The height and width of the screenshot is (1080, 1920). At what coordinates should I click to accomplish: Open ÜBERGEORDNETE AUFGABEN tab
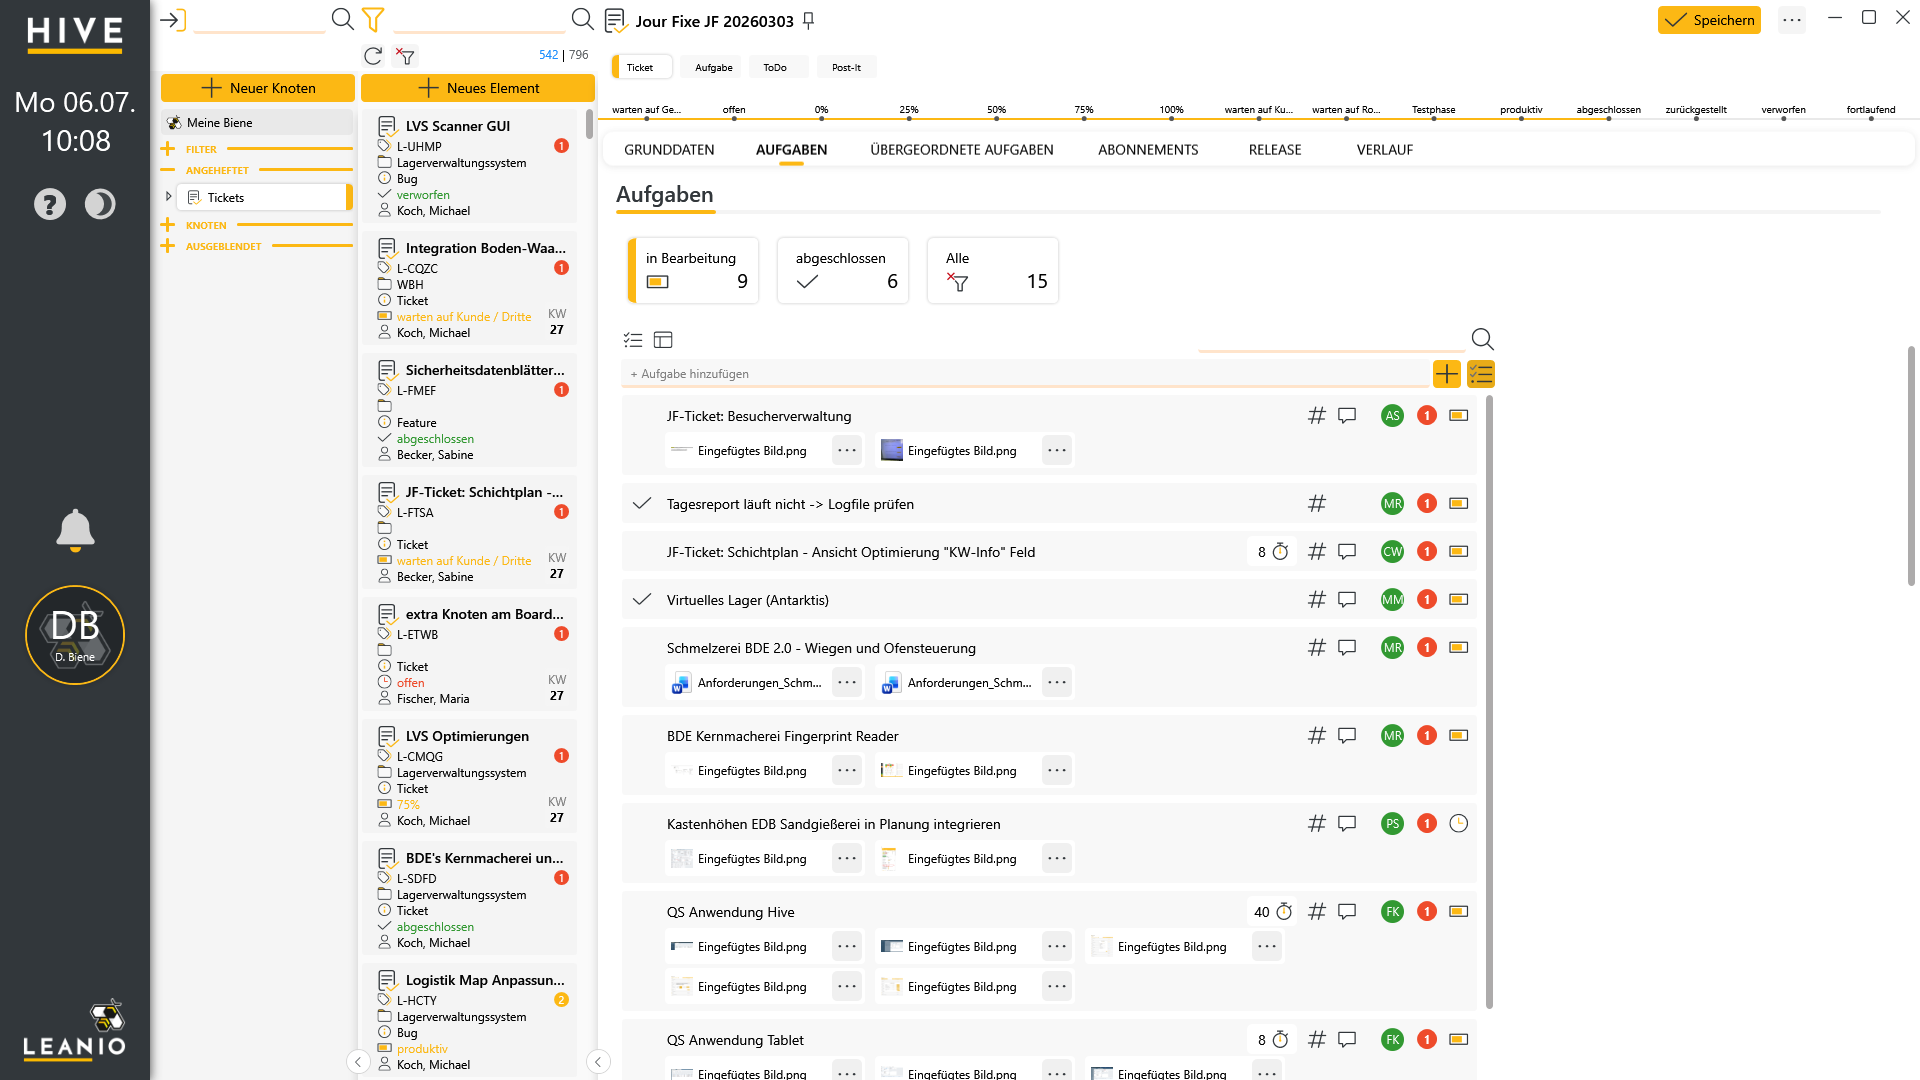961,149
